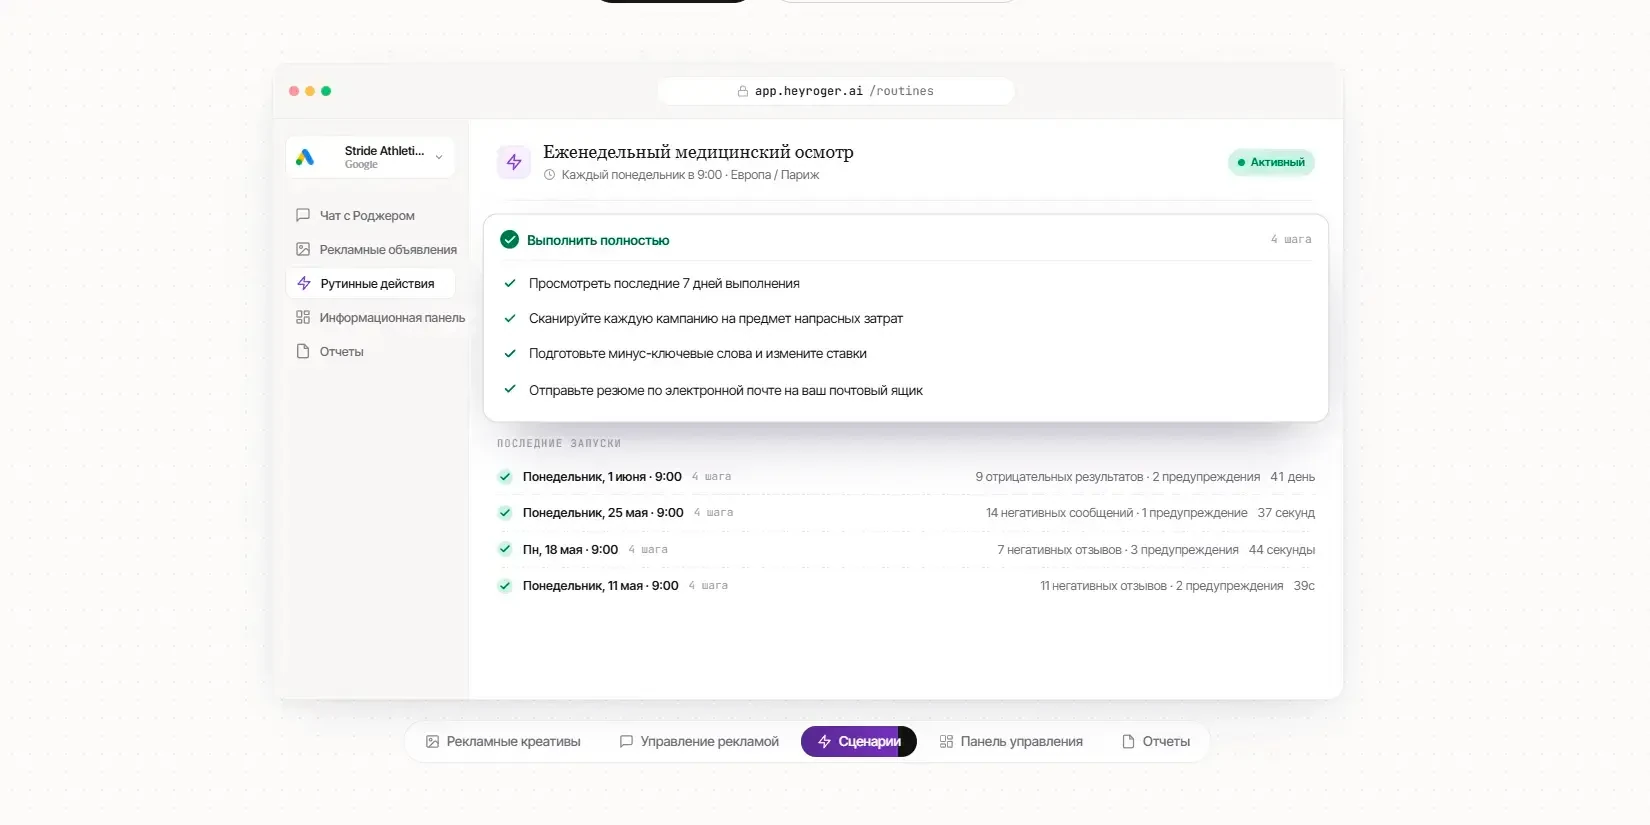
Task: Expand the Stride Athletic account dropdown chevron
Action: [x=439, y=157]
